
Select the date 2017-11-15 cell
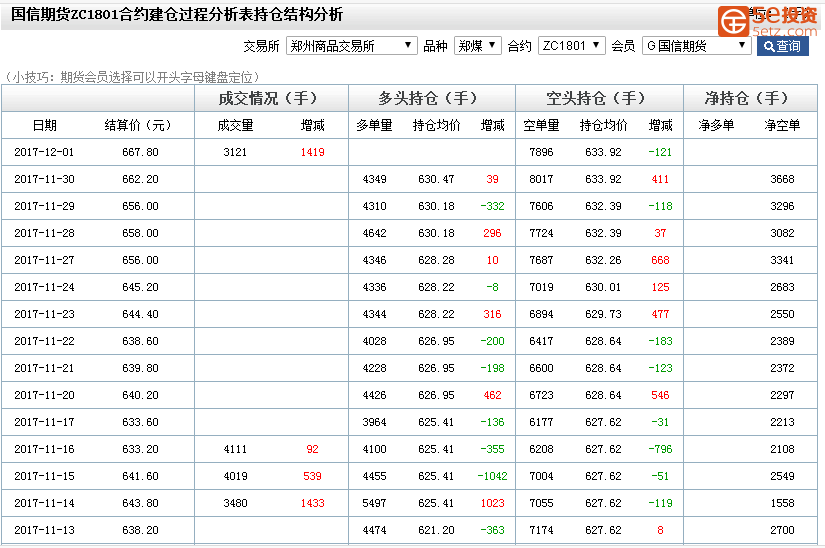click(44, 476)
